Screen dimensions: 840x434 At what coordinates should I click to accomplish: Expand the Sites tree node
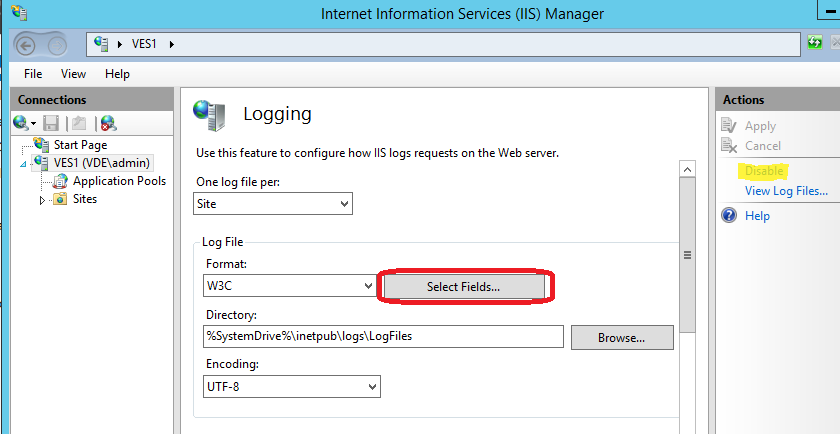pyautogui.click(x=43, y=200)
